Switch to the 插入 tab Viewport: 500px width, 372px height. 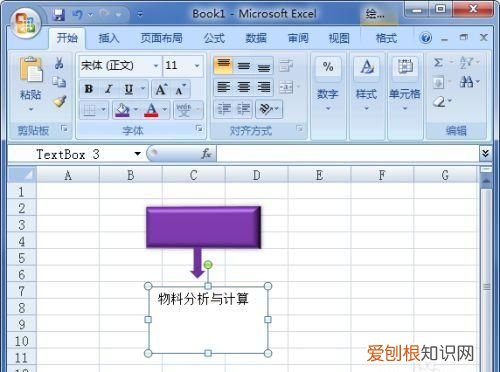109,38
